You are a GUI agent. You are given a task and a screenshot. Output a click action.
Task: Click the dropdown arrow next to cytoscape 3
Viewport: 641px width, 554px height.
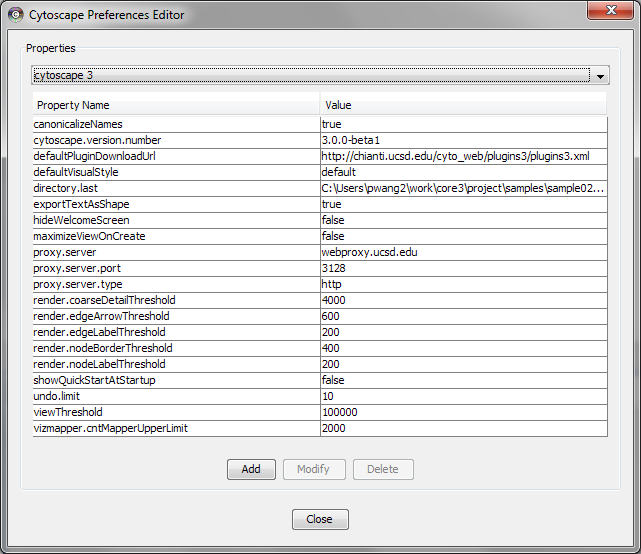coord(600,76)
